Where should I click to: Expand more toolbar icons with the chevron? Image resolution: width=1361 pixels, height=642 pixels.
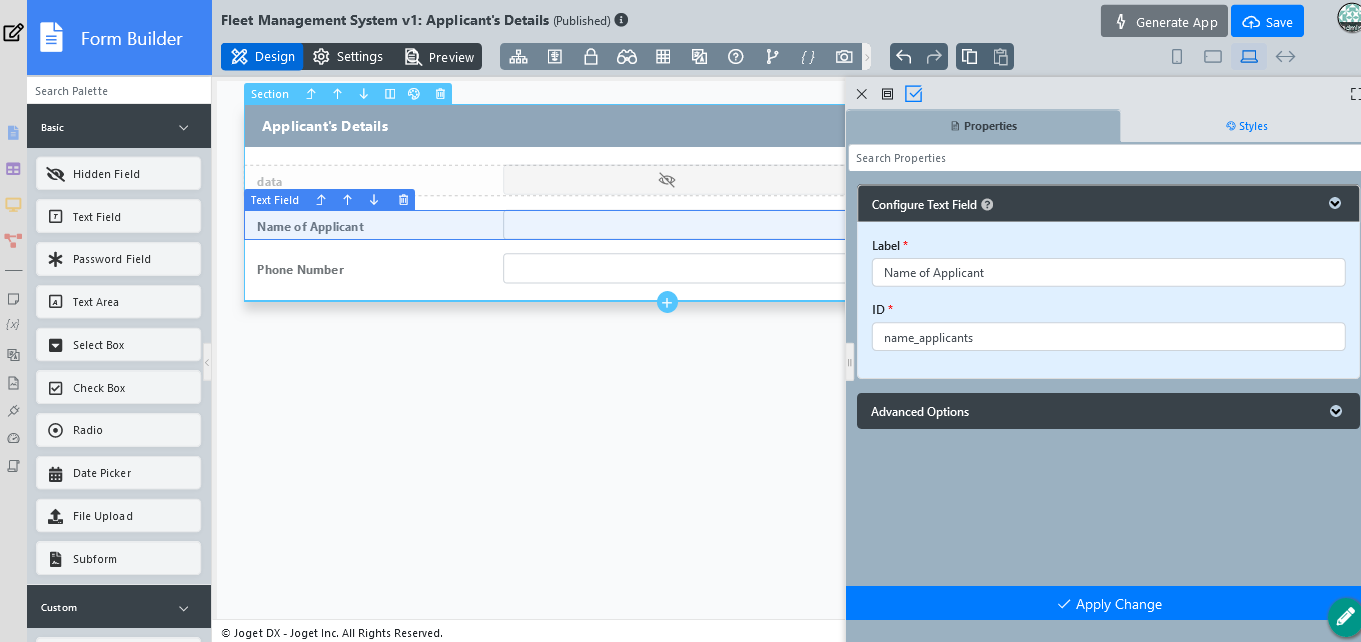(x=866, y=57)
